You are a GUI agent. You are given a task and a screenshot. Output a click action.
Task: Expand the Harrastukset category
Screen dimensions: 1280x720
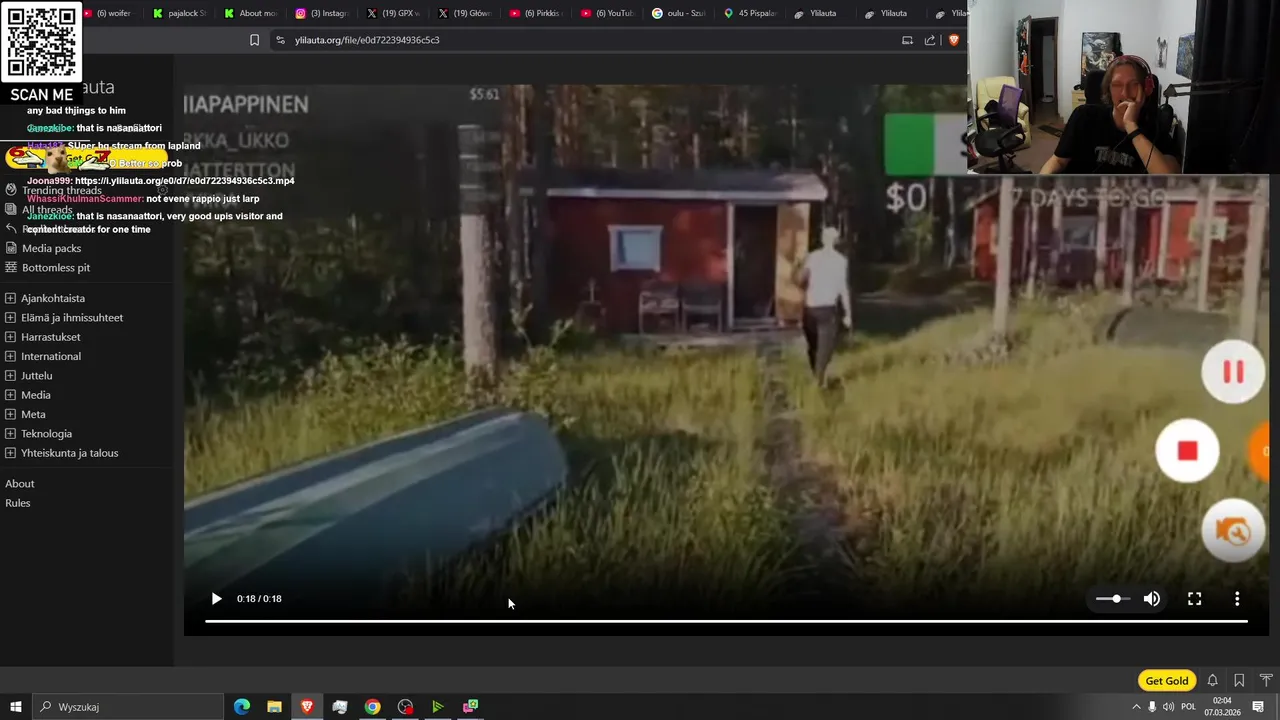click(x=10, y=337)
